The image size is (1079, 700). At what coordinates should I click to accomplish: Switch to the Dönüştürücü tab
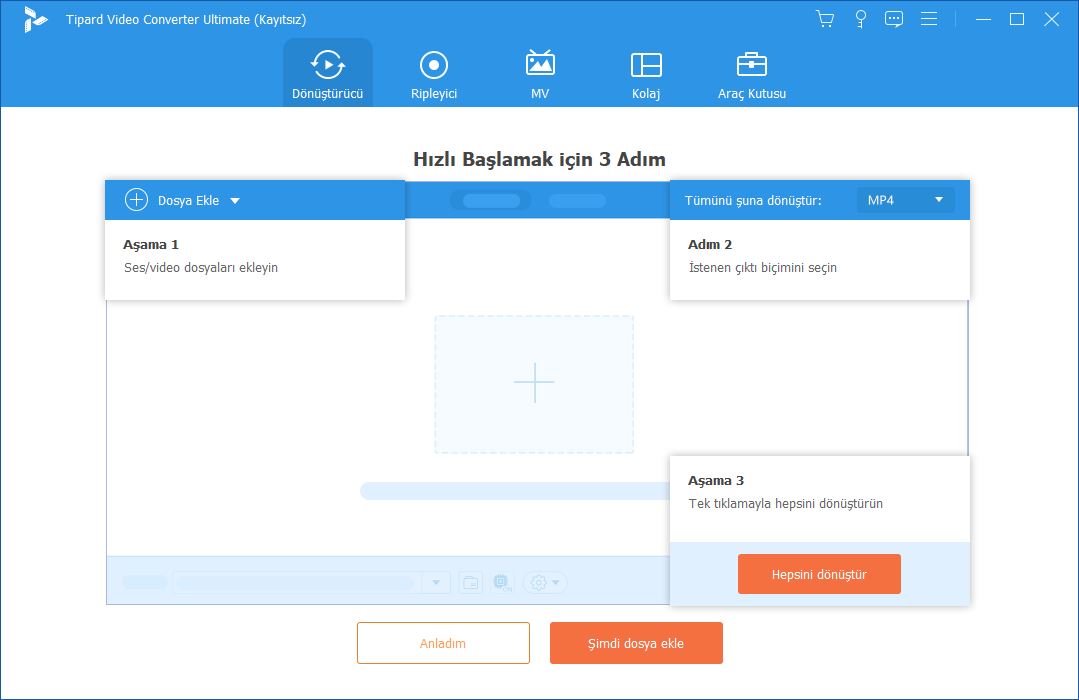pos(328,73)
